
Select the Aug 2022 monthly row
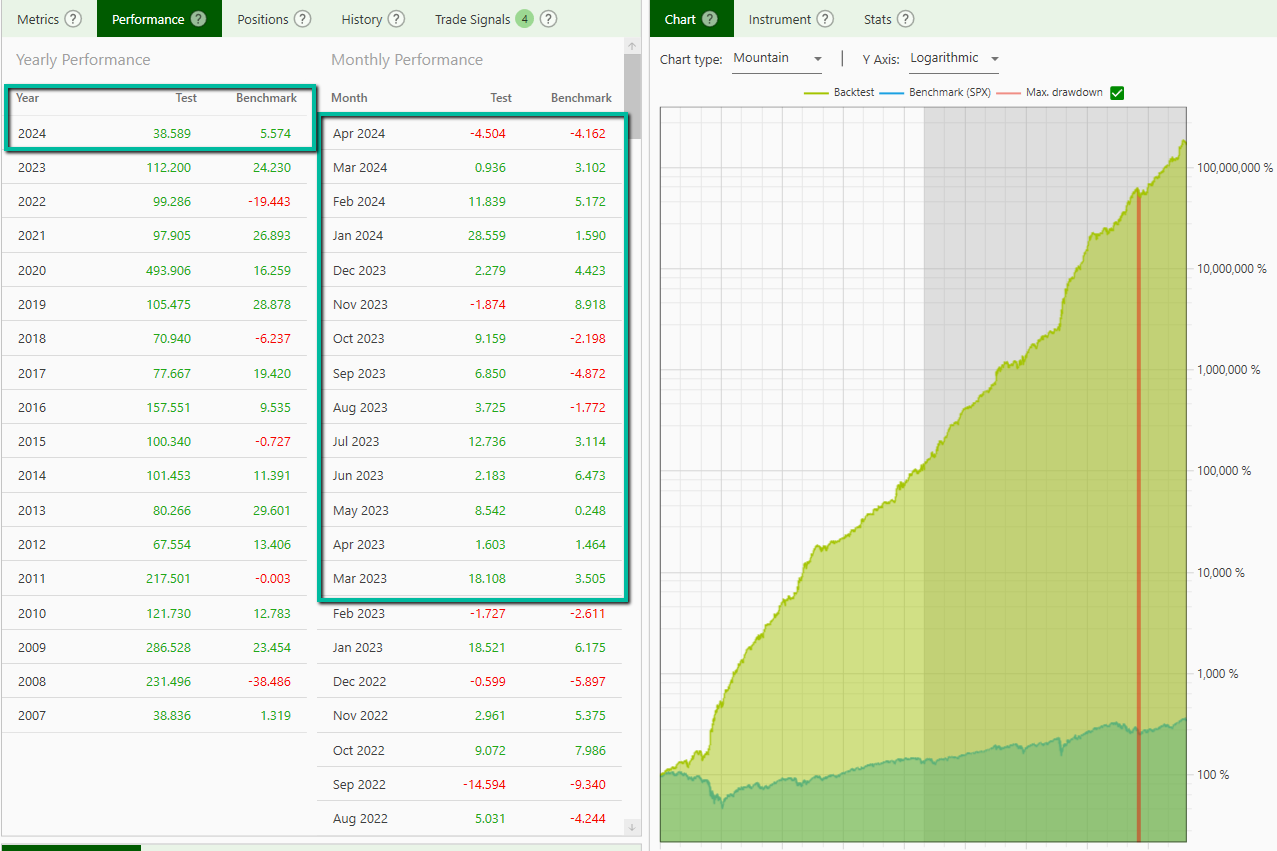pyautogui.click(x=470, y=818)
